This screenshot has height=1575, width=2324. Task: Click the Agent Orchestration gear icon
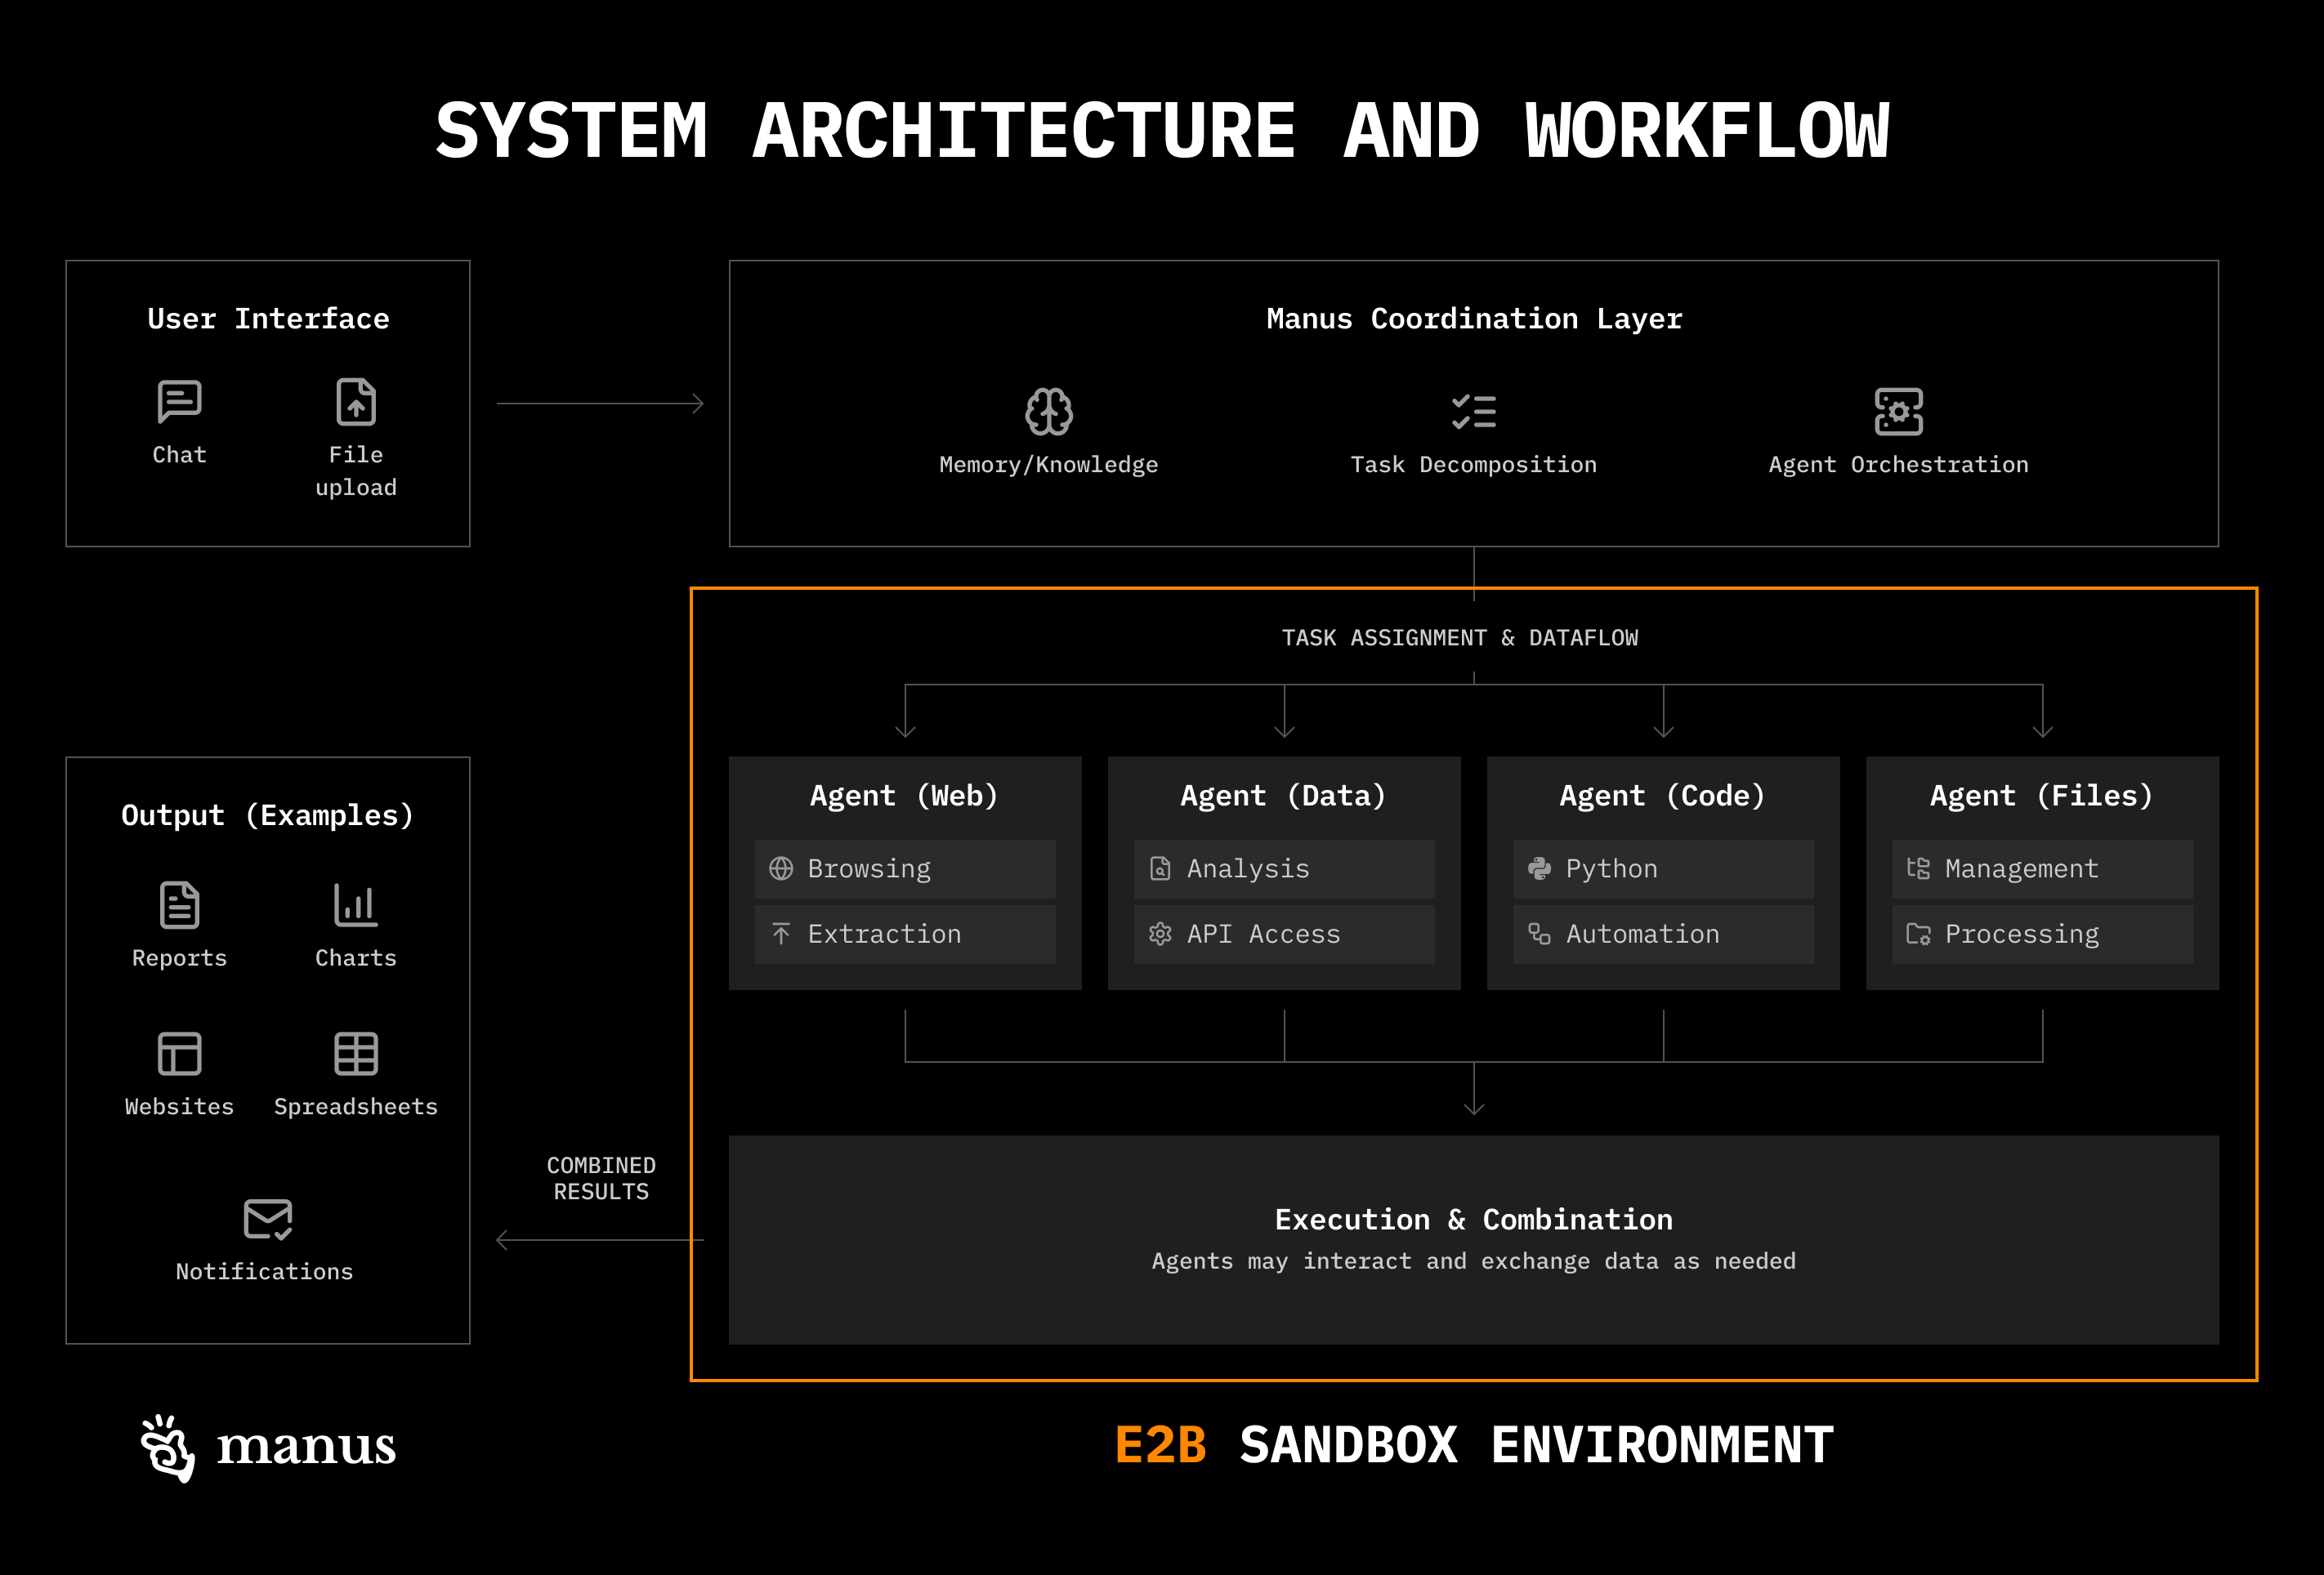tap(1898, 411)
